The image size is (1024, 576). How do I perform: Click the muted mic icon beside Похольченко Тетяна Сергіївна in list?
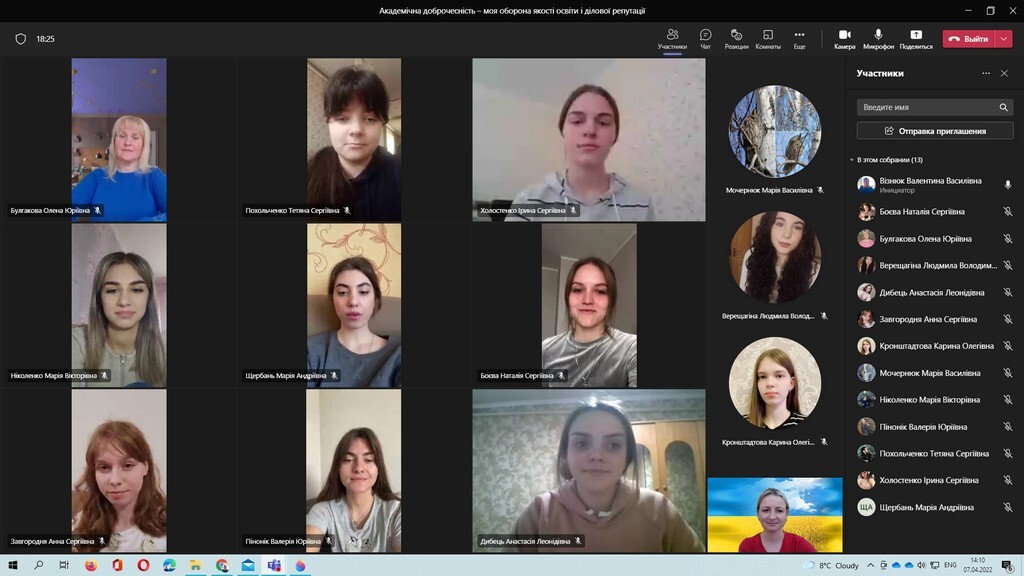(1008, 453)
